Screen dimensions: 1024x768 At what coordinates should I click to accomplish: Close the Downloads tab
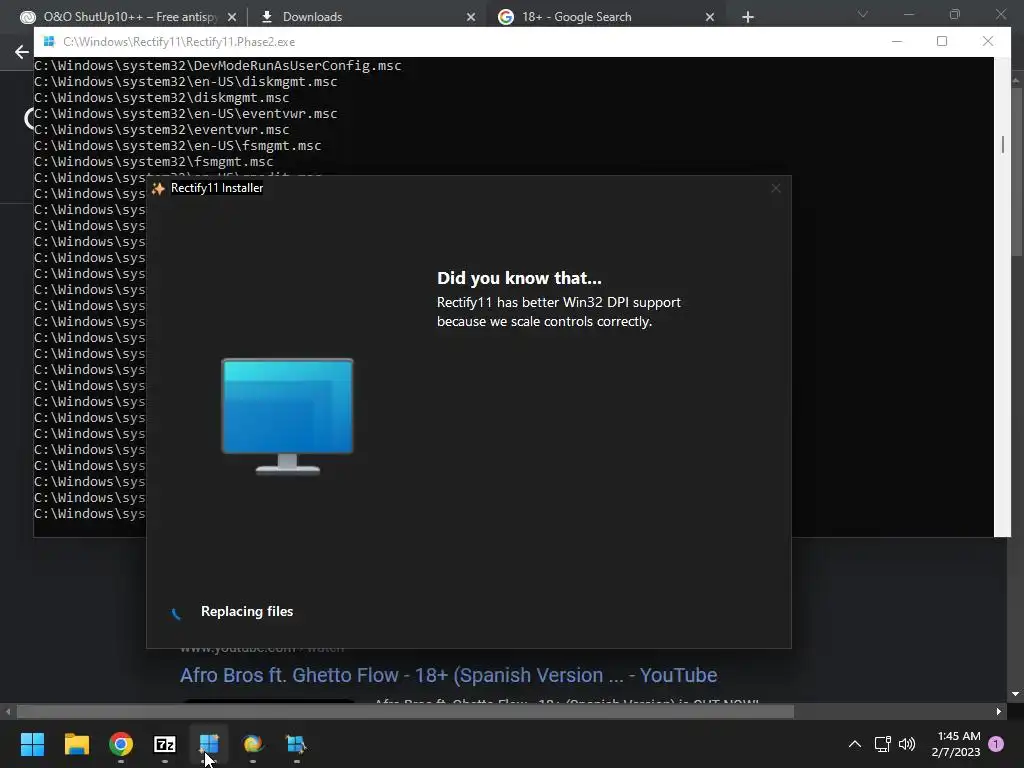coord(471,17)
